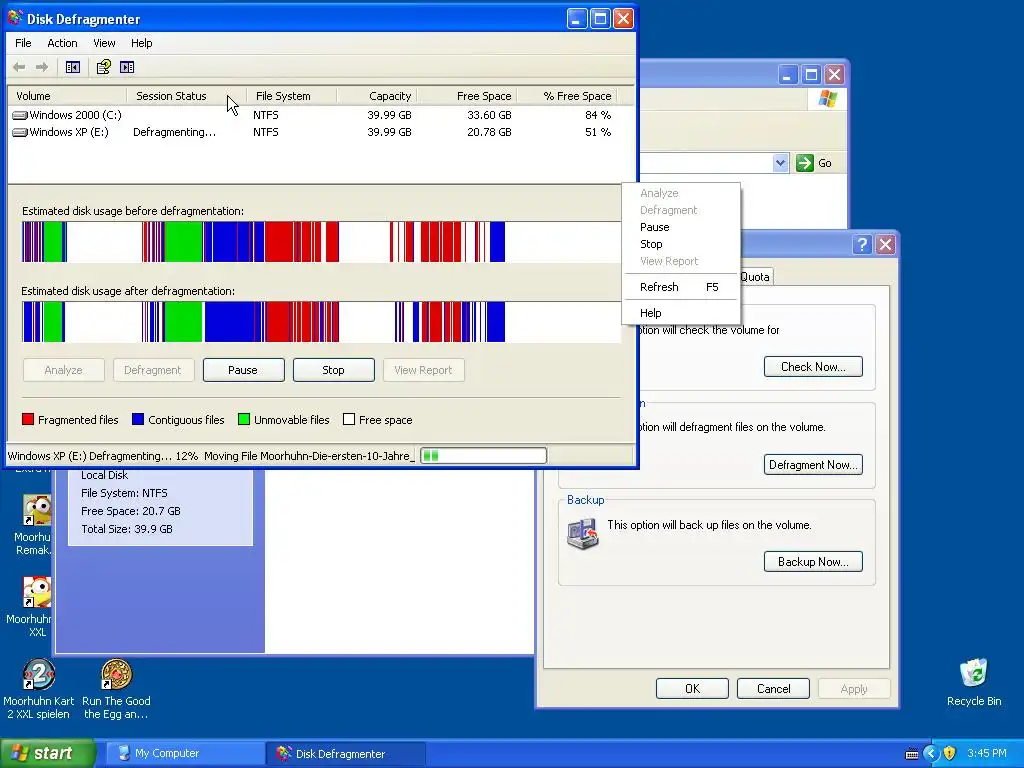The image size is (1024, 768).
Task: Click the Volume column header
Action: pyautogui.click(x=67, y=96)
